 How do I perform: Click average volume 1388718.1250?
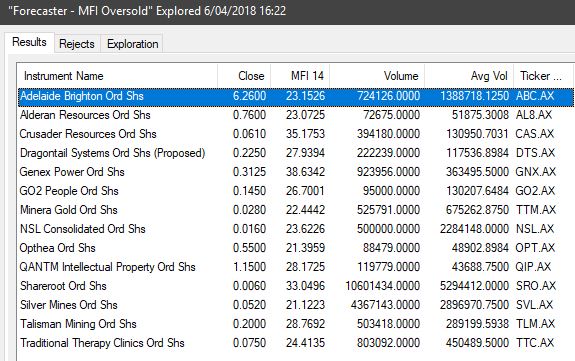click(x=475, y=96)
